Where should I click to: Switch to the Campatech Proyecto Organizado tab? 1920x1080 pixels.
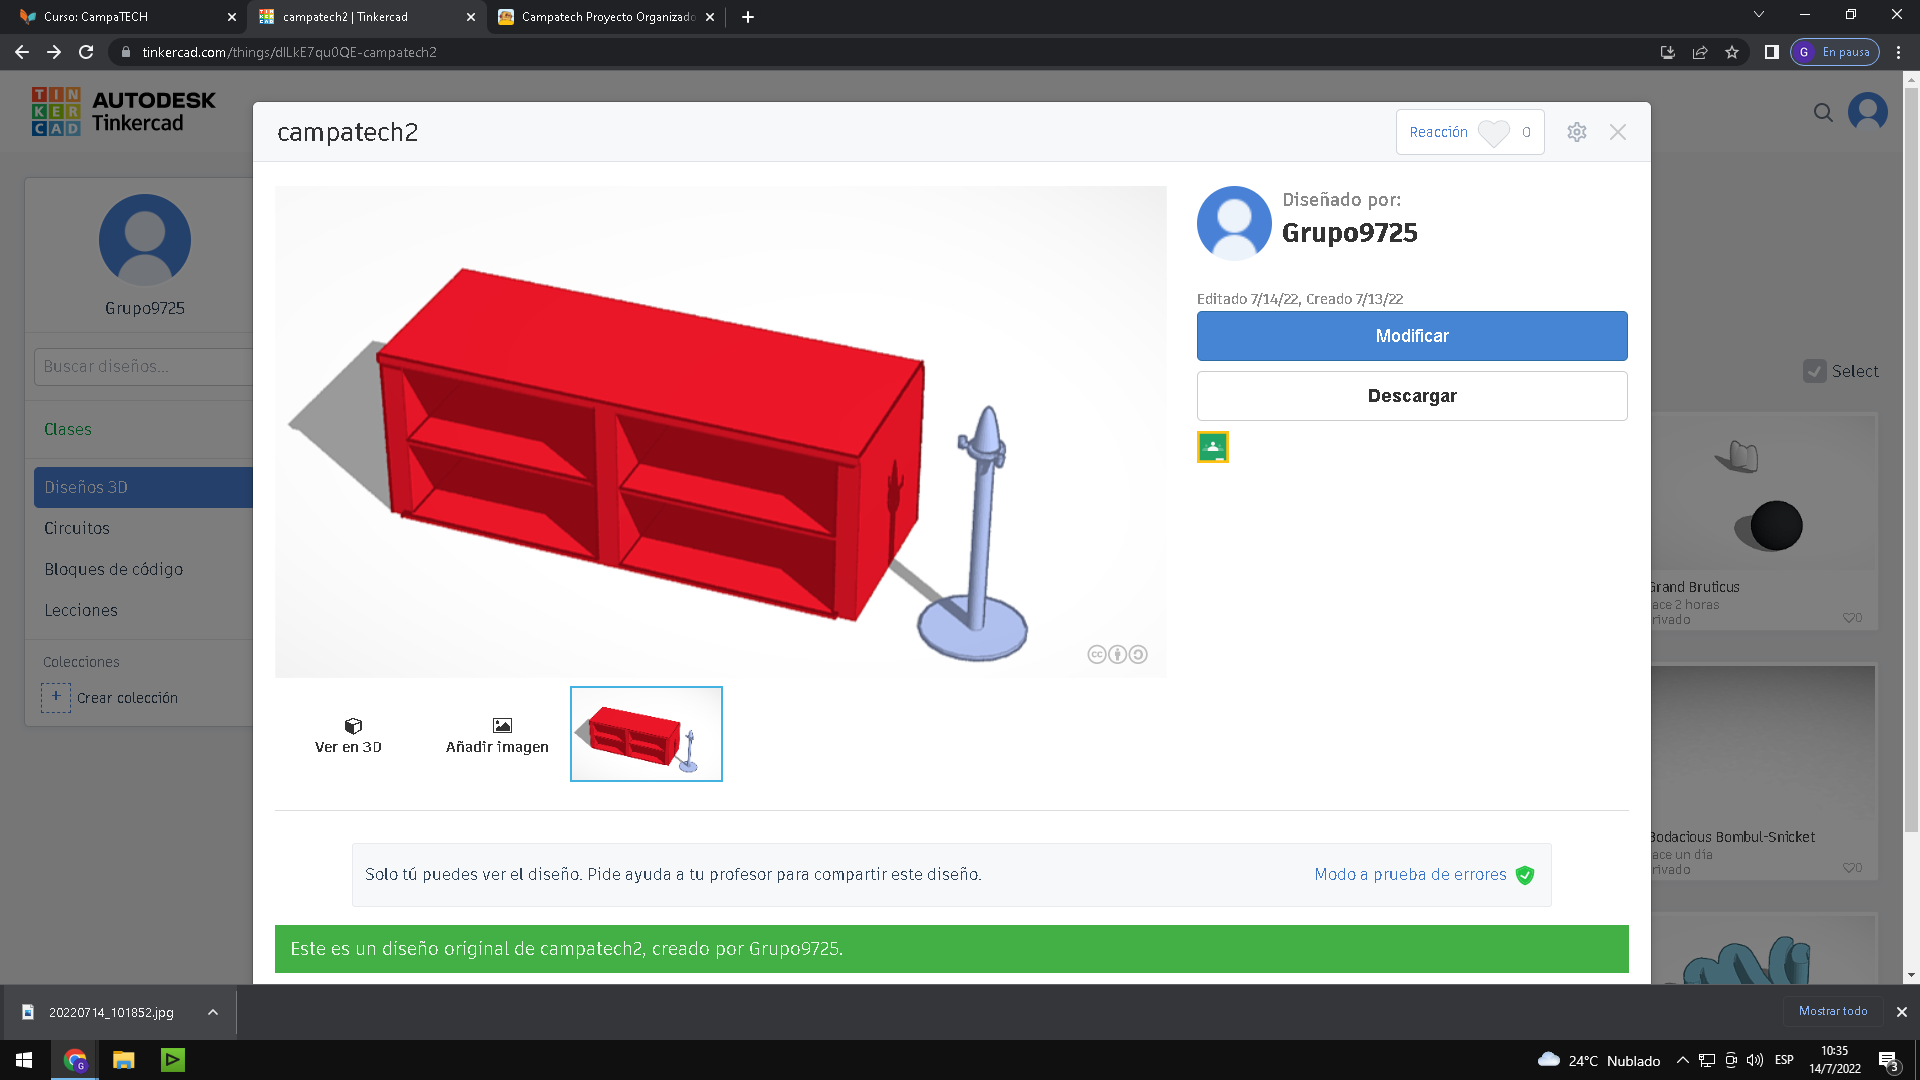pyautogui.click(x=600, y=17)
